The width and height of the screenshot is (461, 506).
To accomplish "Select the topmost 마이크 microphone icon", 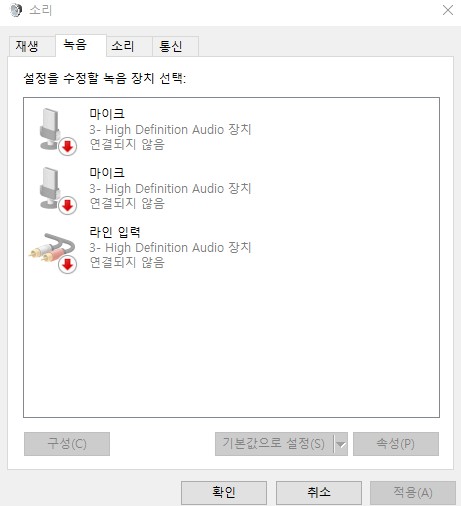I will click(51, 129).
